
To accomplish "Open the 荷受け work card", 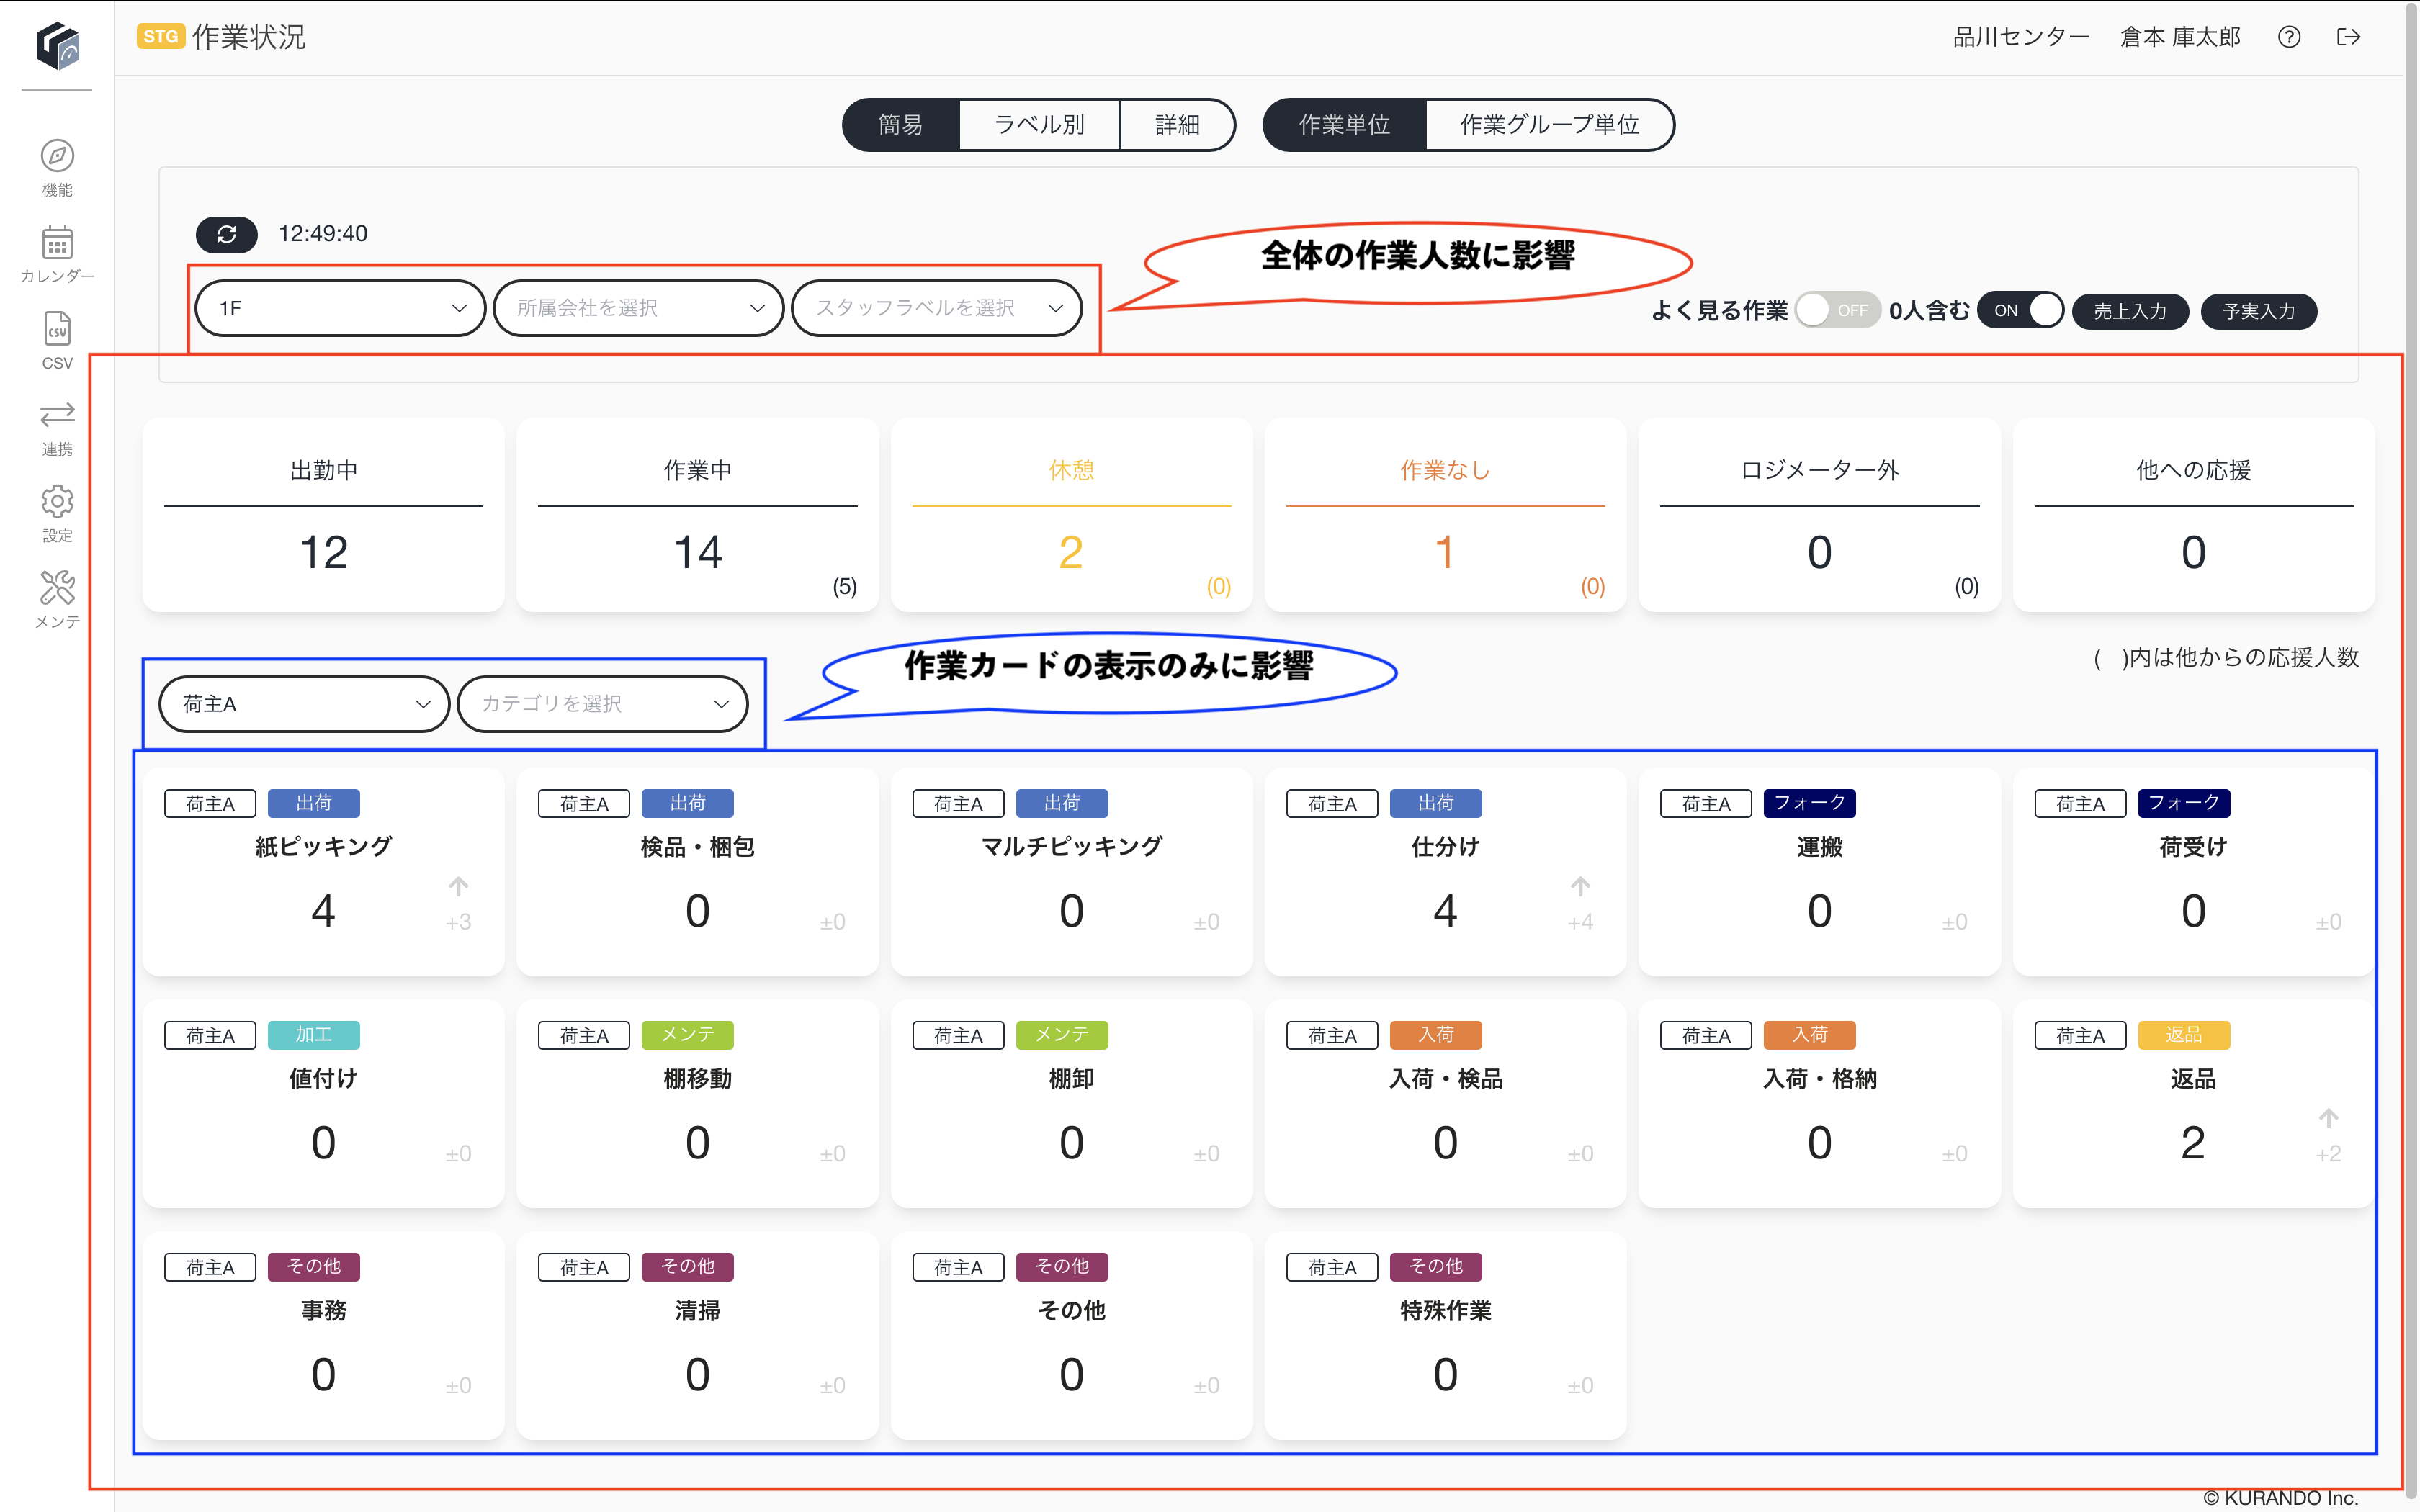I will (2193, 872).
